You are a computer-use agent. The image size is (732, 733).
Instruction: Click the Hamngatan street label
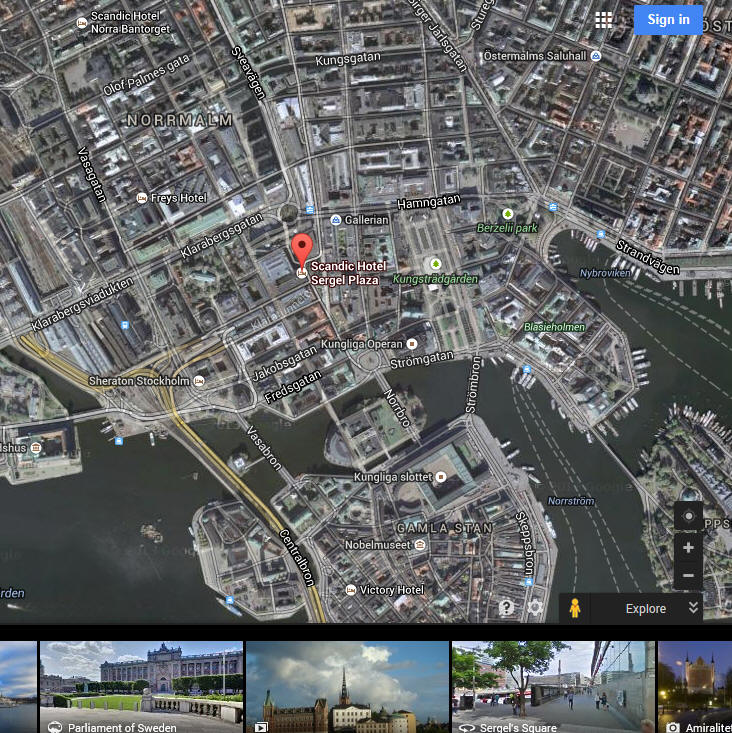coord(429,201)
